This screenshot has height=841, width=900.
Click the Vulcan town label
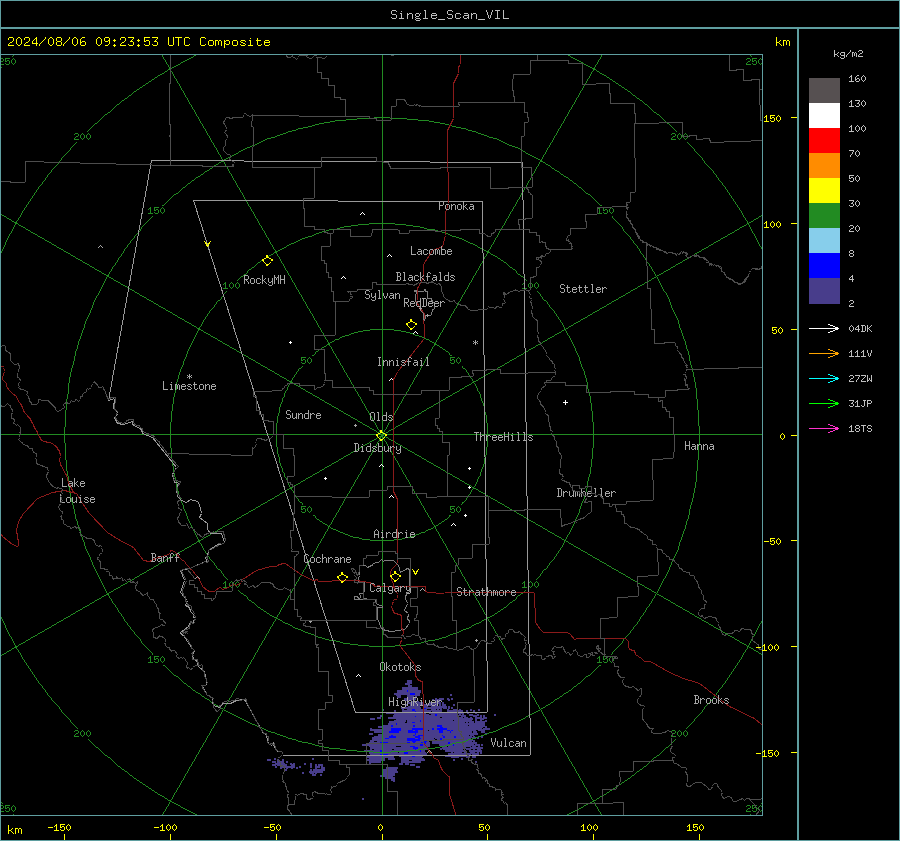[508, 743]
